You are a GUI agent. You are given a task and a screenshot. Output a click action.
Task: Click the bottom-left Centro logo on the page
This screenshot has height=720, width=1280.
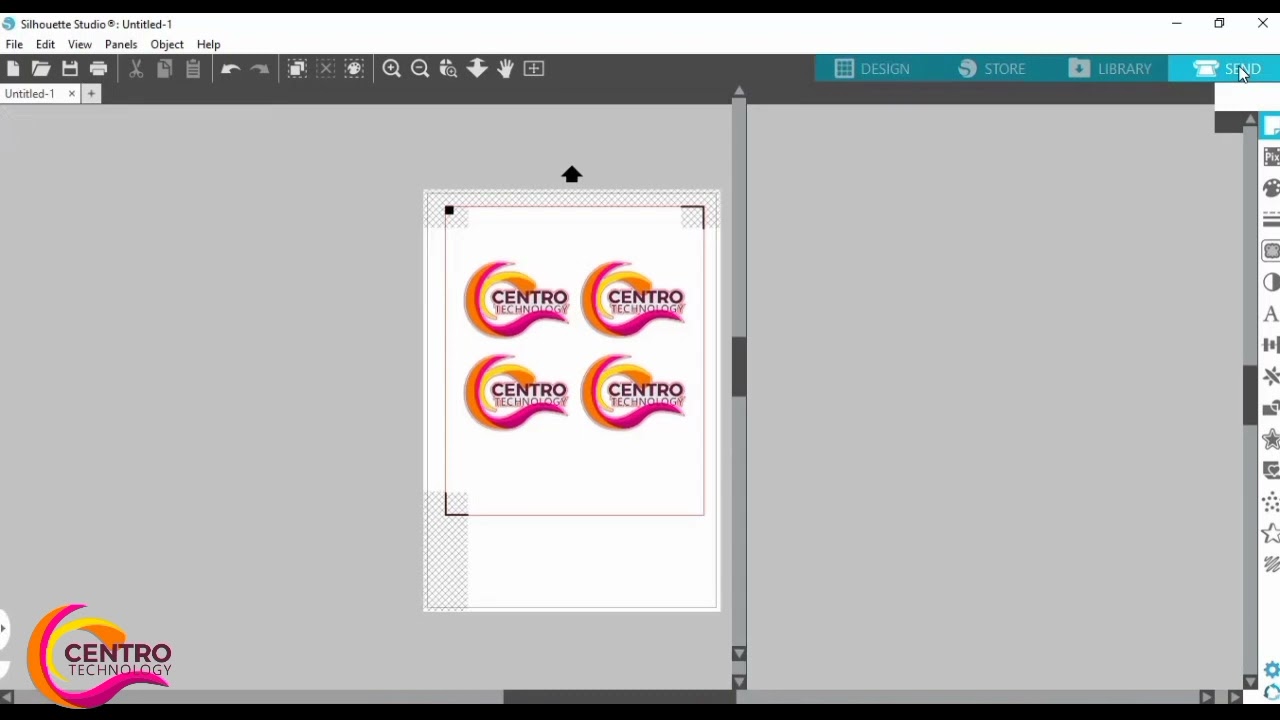click(516, 391)
